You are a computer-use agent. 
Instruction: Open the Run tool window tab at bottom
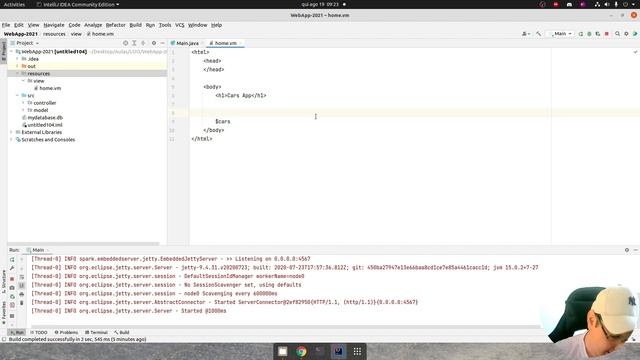click(x=17, y=332)
